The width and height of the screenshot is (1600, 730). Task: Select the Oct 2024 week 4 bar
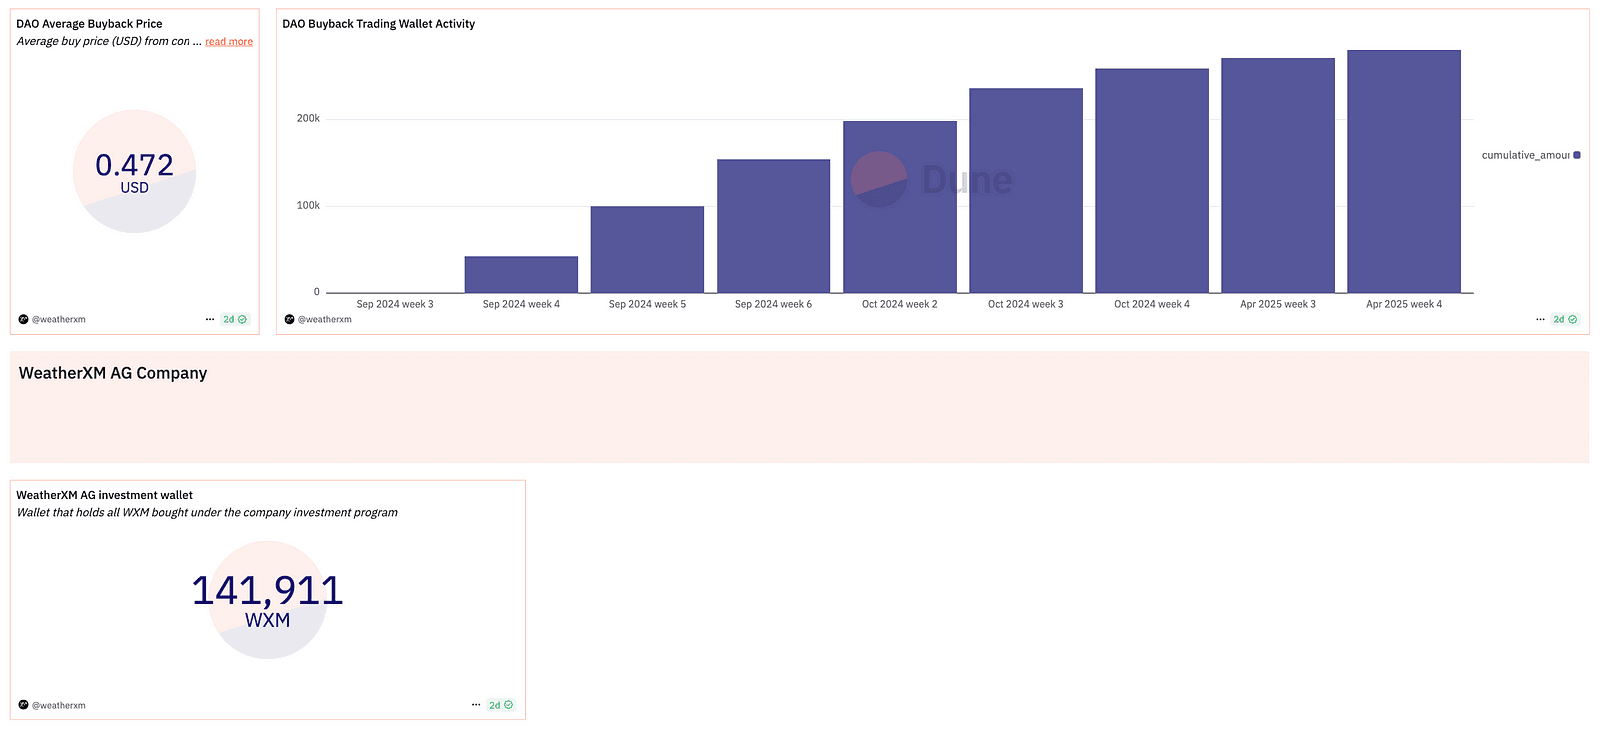coord(1152,181)
